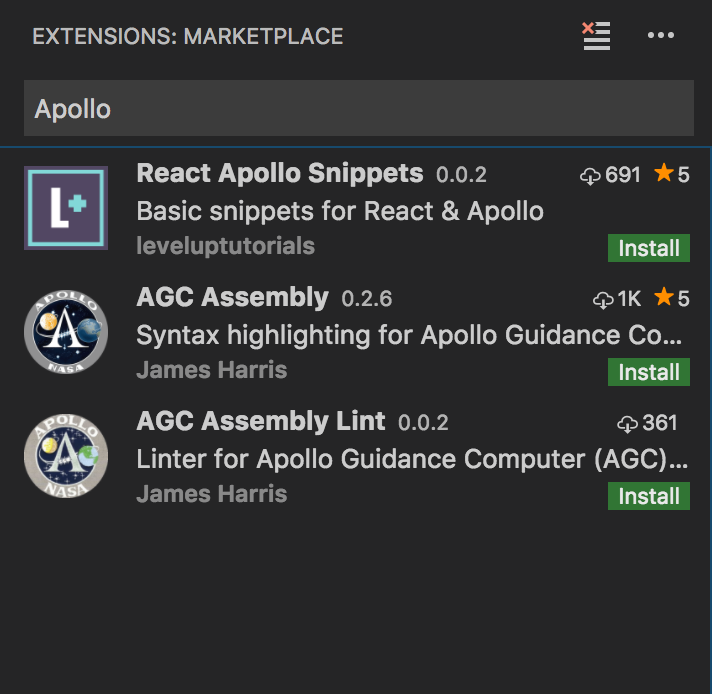Install the AGC Assembly Lint extension
This screenshot has width=712, height=694.
coord(649,496)
